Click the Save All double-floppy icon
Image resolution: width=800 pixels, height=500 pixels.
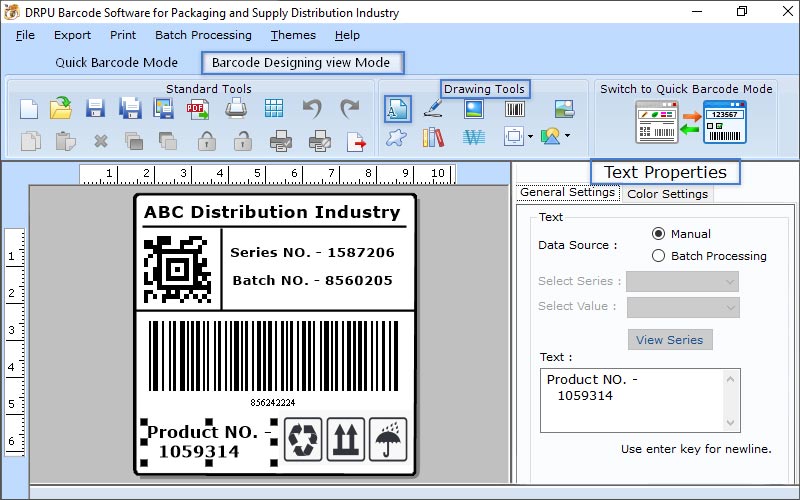(x=130, y=108)
